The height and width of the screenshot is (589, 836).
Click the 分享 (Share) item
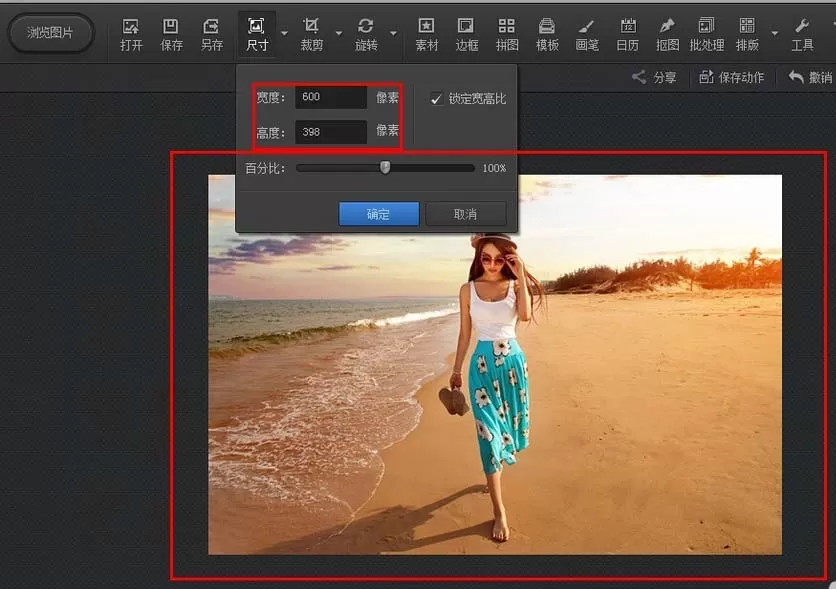[x=654, y=77]
